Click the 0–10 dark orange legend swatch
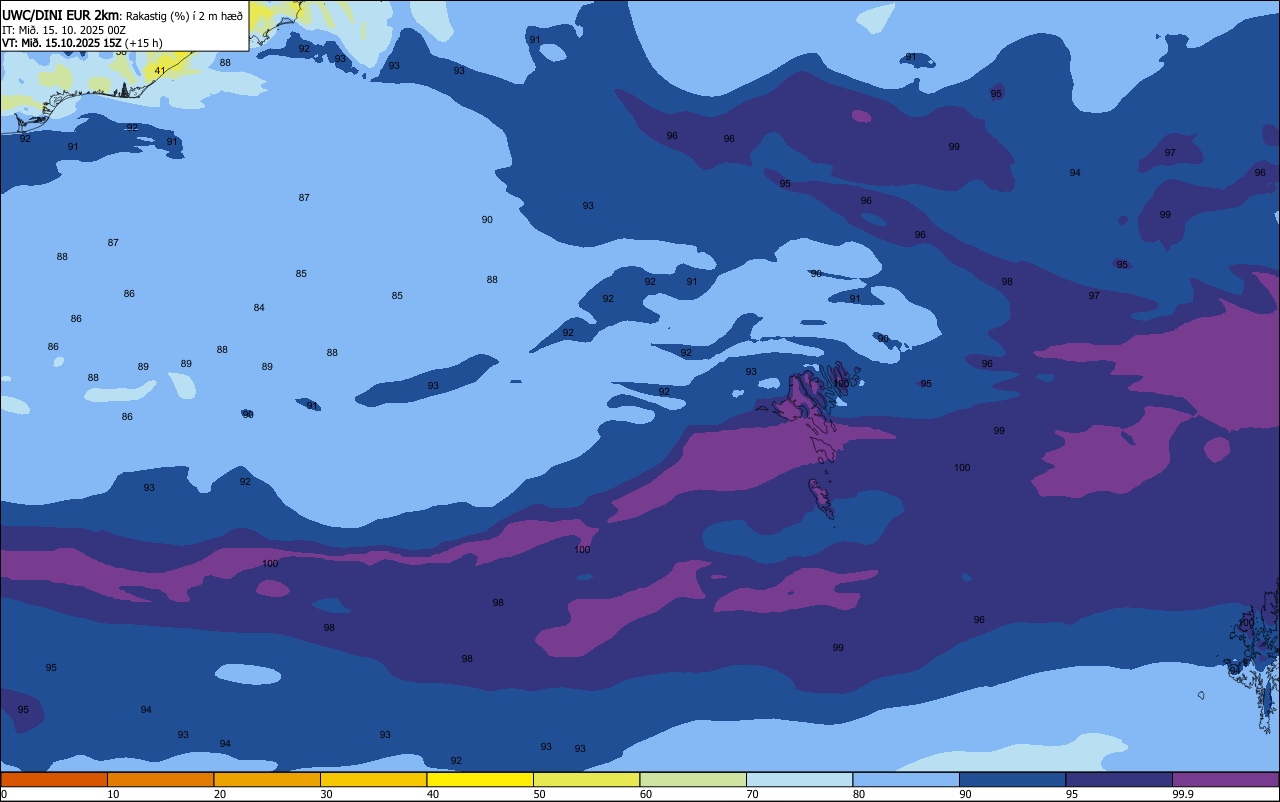1280x802 pixels. tap(54, 779)
